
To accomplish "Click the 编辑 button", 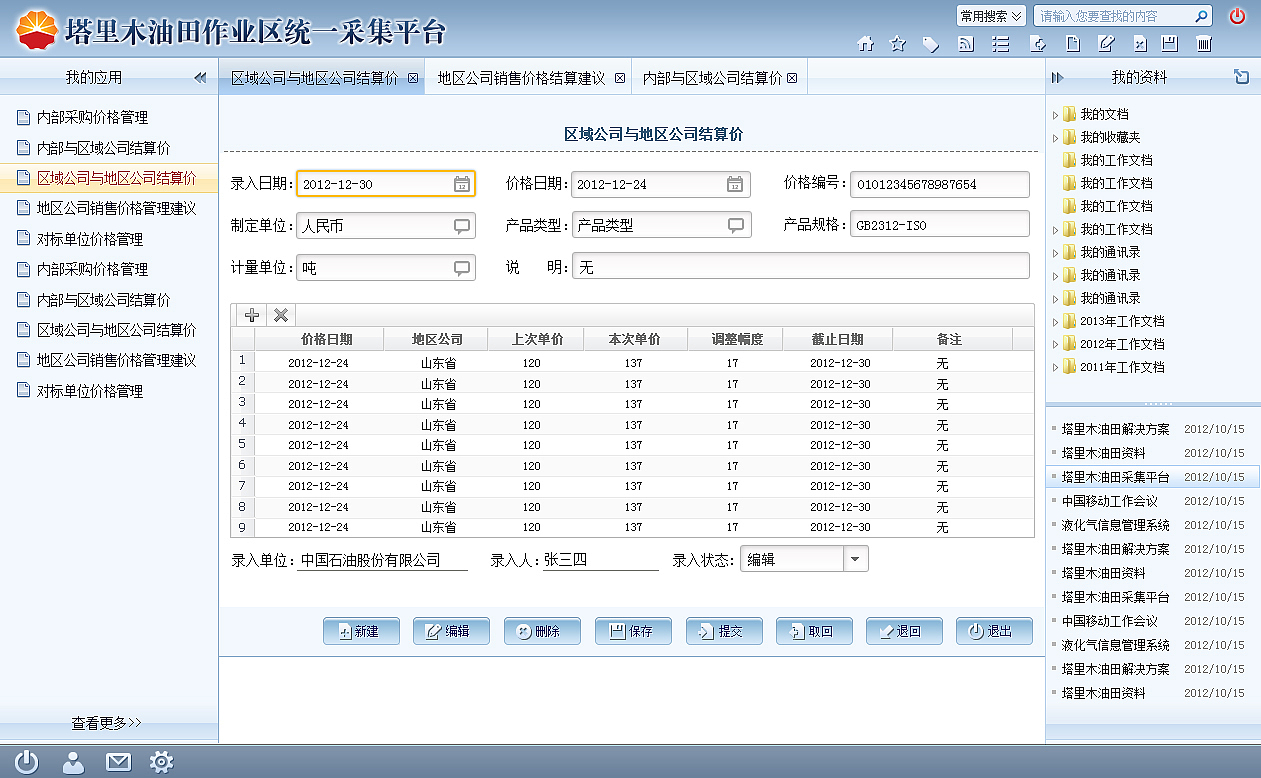I will click(x=451, y=631).
